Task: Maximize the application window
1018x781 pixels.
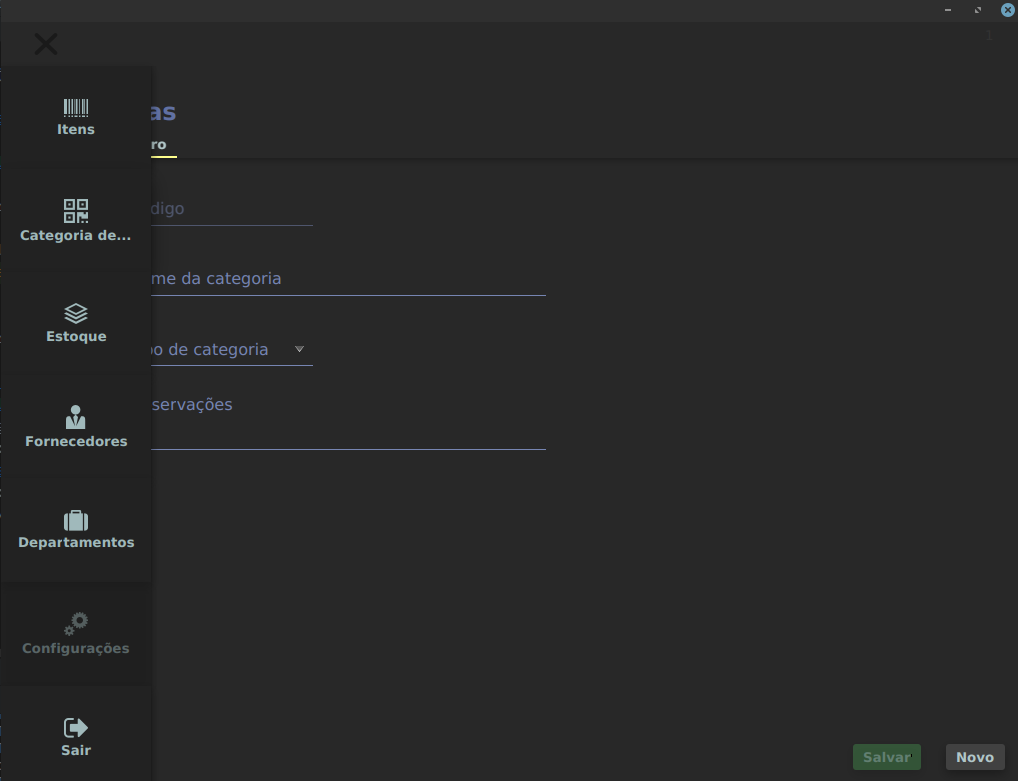Action: (x=978, y=10)
